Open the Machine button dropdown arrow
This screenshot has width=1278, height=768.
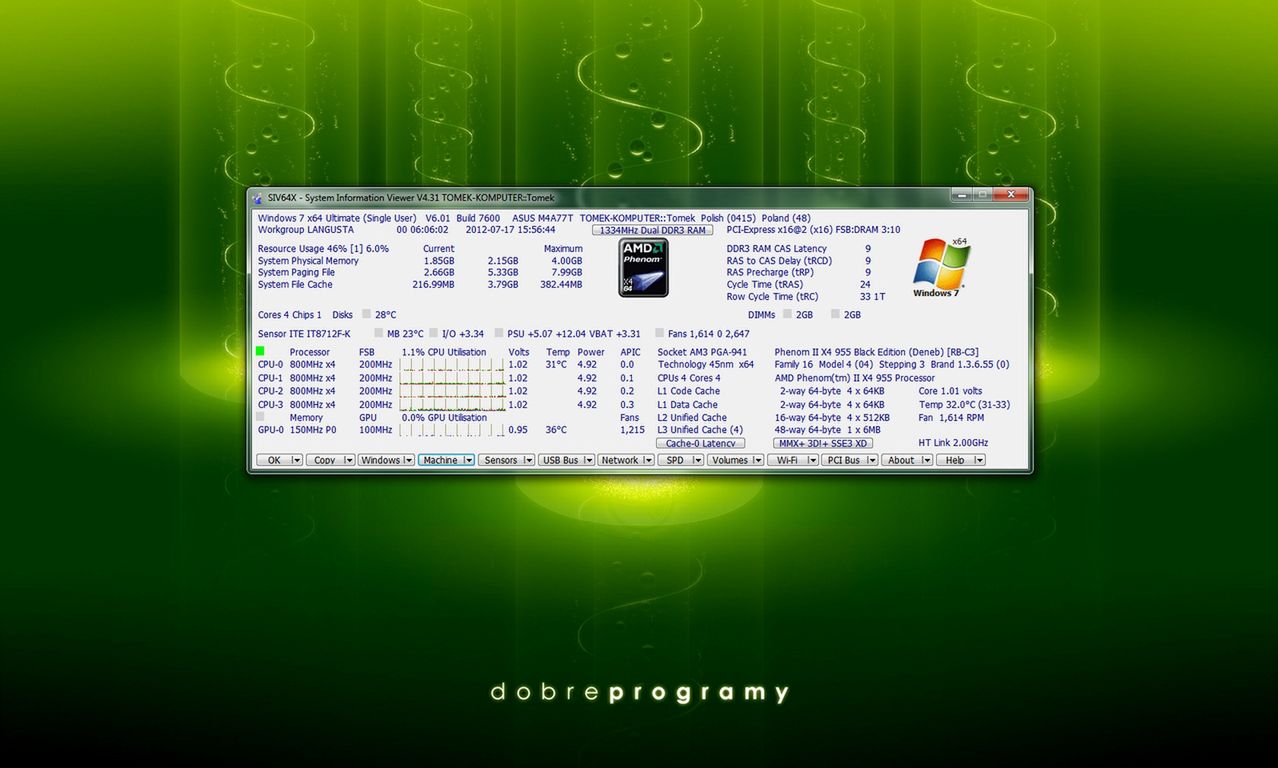(468, 460)
